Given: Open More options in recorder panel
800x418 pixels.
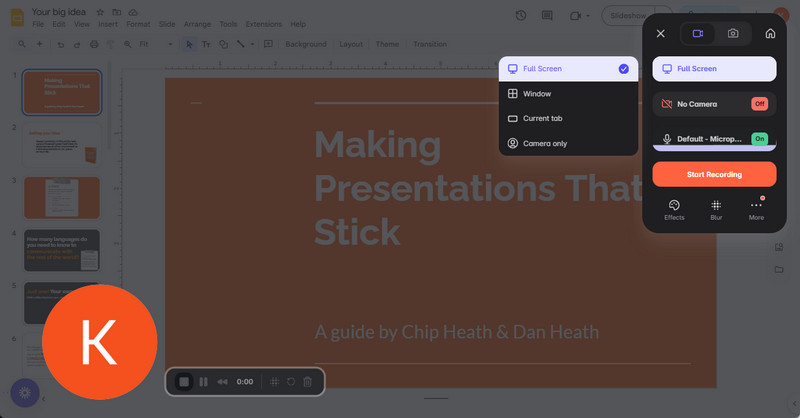Looking at the screenshot, I should point(756,210).
